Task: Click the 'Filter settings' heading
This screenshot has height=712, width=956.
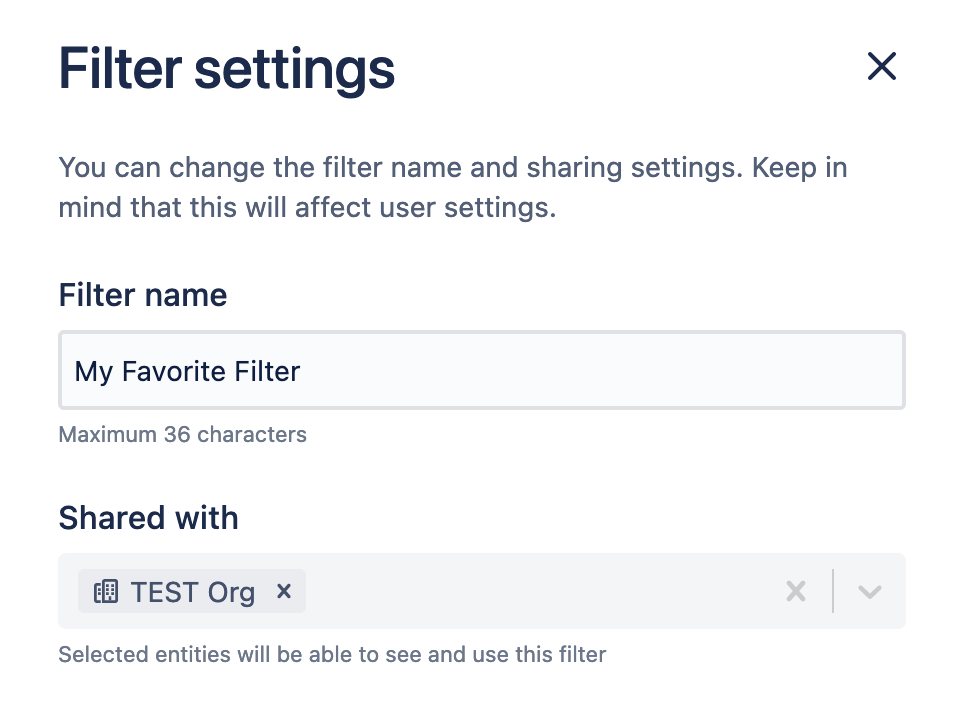Action: [227, 68]
